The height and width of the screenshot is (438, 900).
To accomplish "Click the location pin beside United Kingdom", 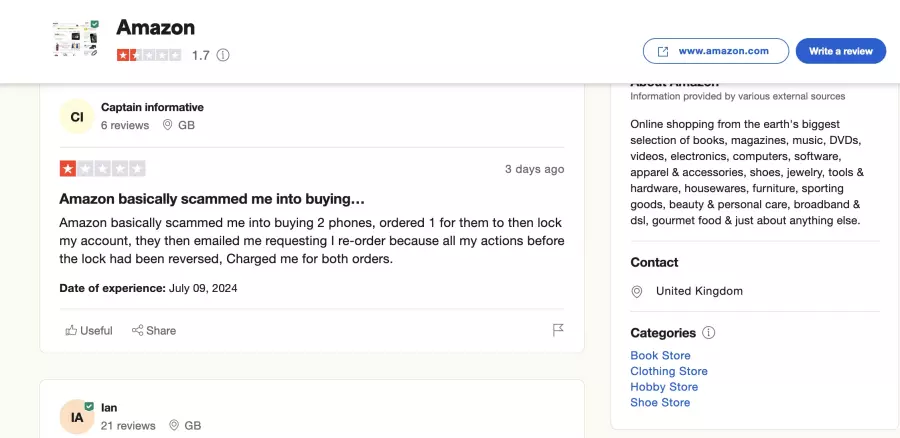I will pyautogui.click(x=637, y=291).
